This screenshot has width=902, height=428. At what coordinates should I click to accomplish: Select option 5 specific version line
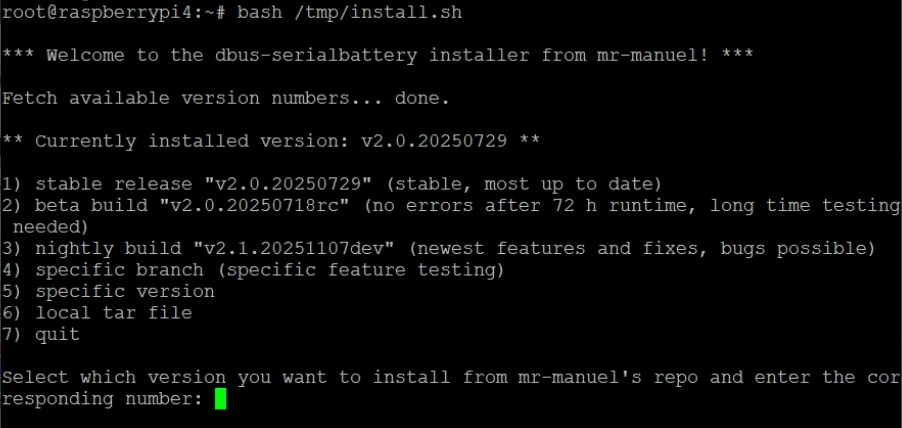[110, 292]
